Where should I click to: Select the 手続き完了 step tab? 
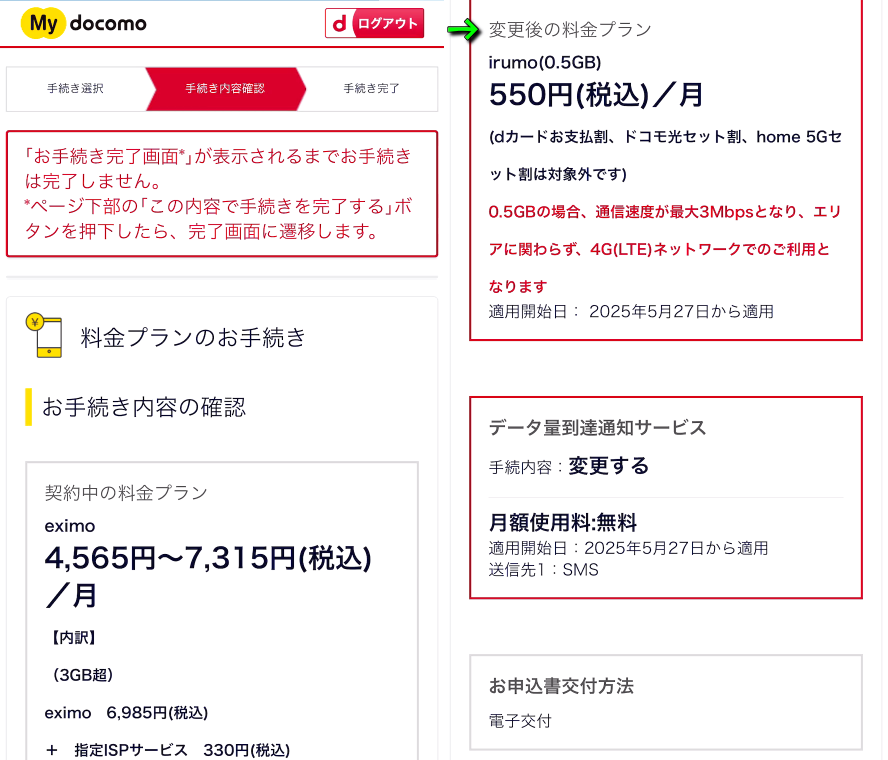372,89
